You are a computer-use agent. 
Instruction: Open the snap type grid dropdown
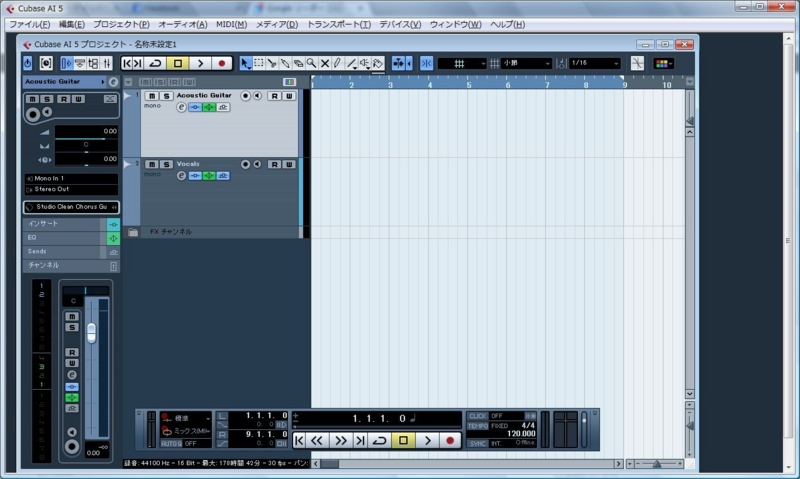pos(462,63)
